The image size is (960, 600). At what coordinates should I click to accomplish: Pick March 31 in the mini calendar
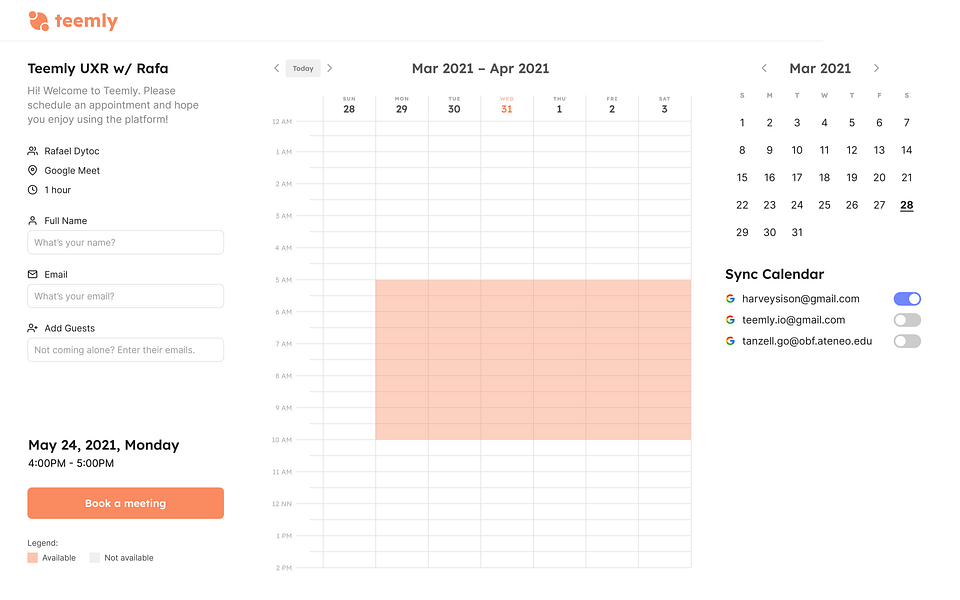pos(797,233)
